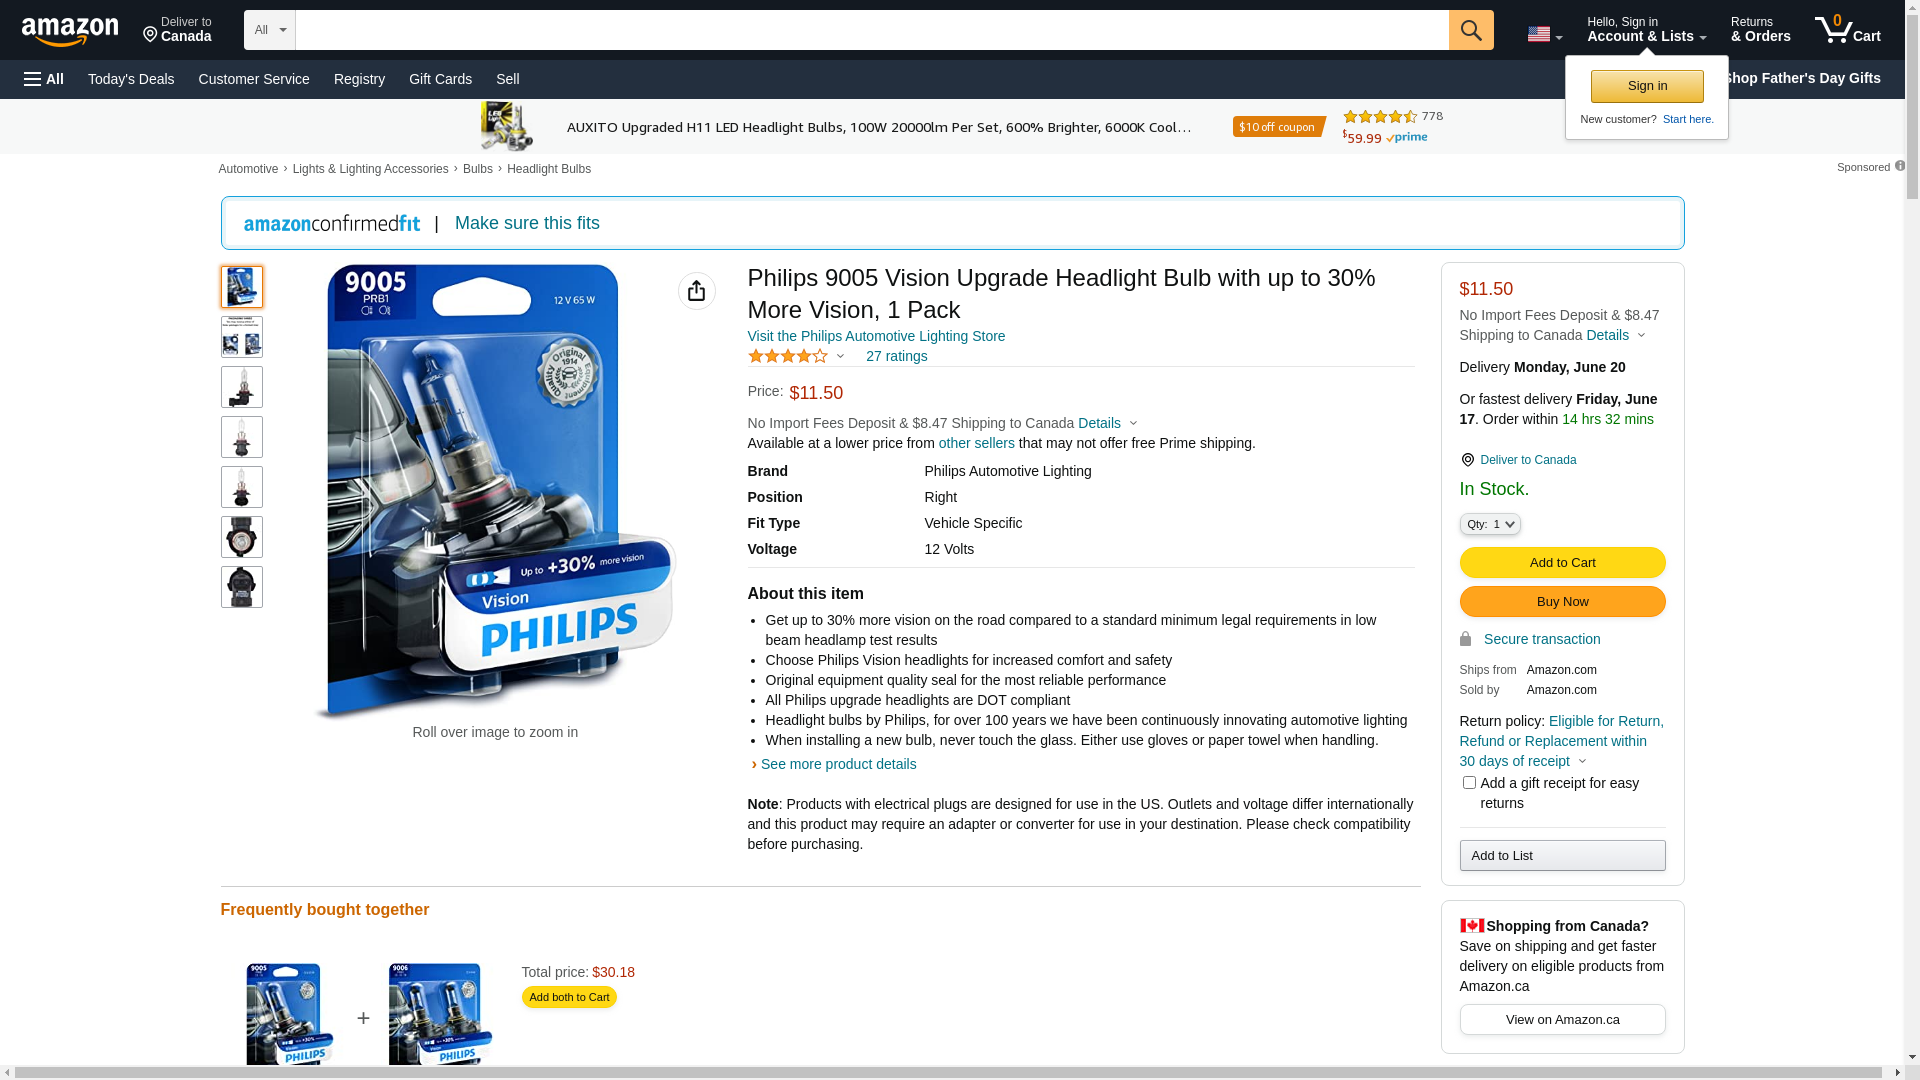Expand See more product details

pos(838,764)
